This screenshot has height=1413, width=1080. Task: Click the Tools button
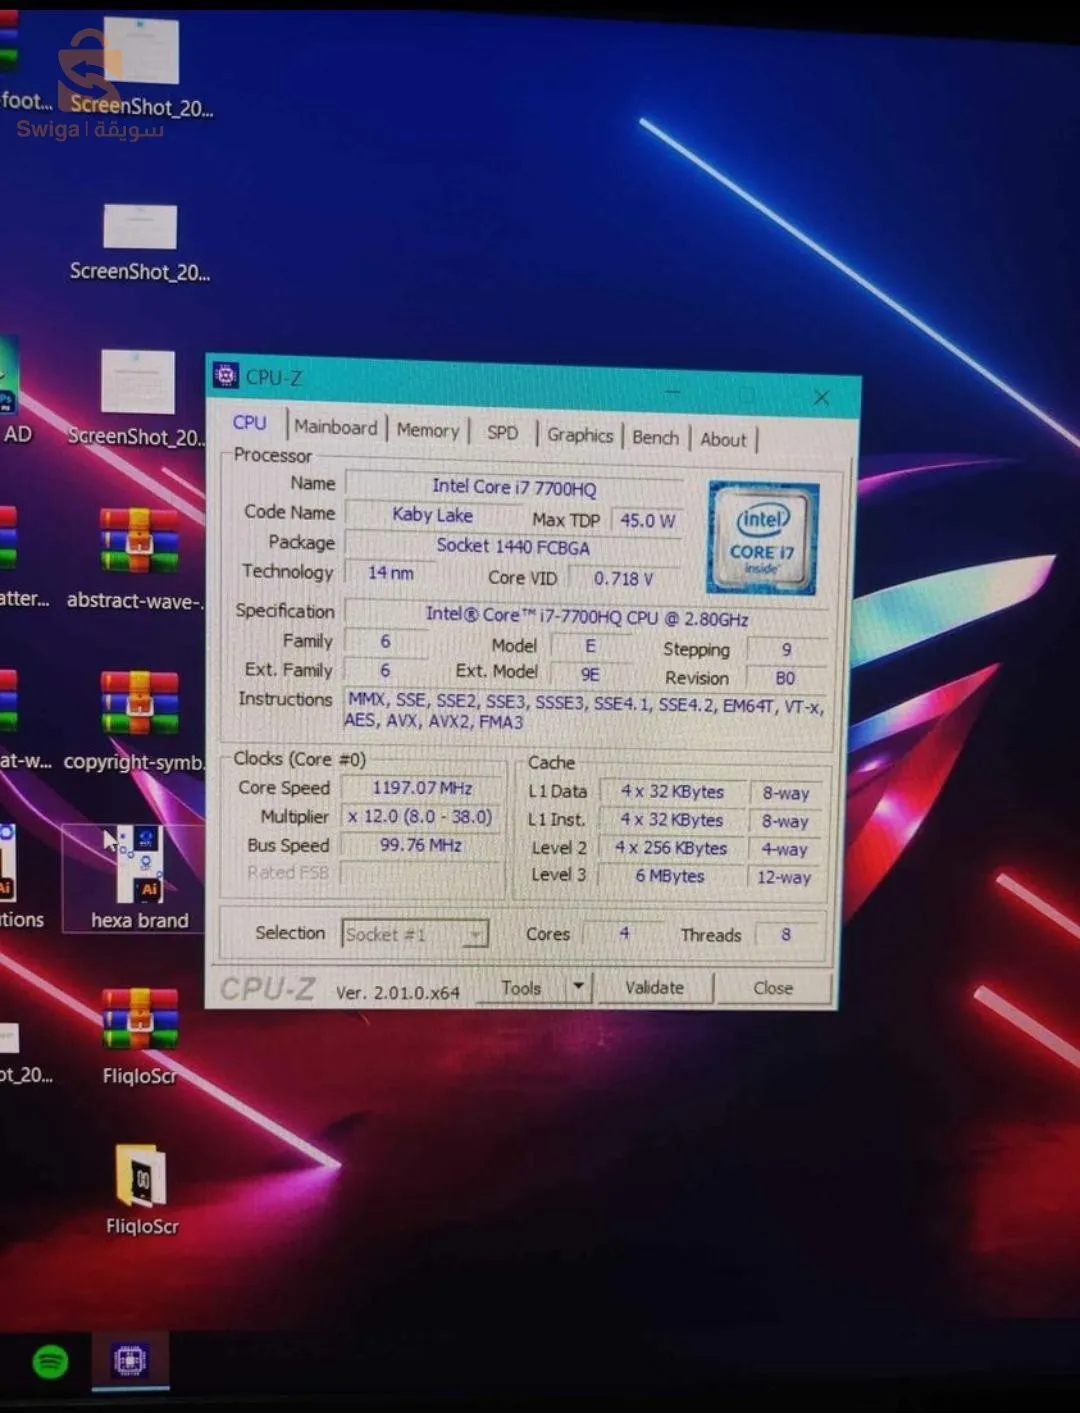[521, 987]
